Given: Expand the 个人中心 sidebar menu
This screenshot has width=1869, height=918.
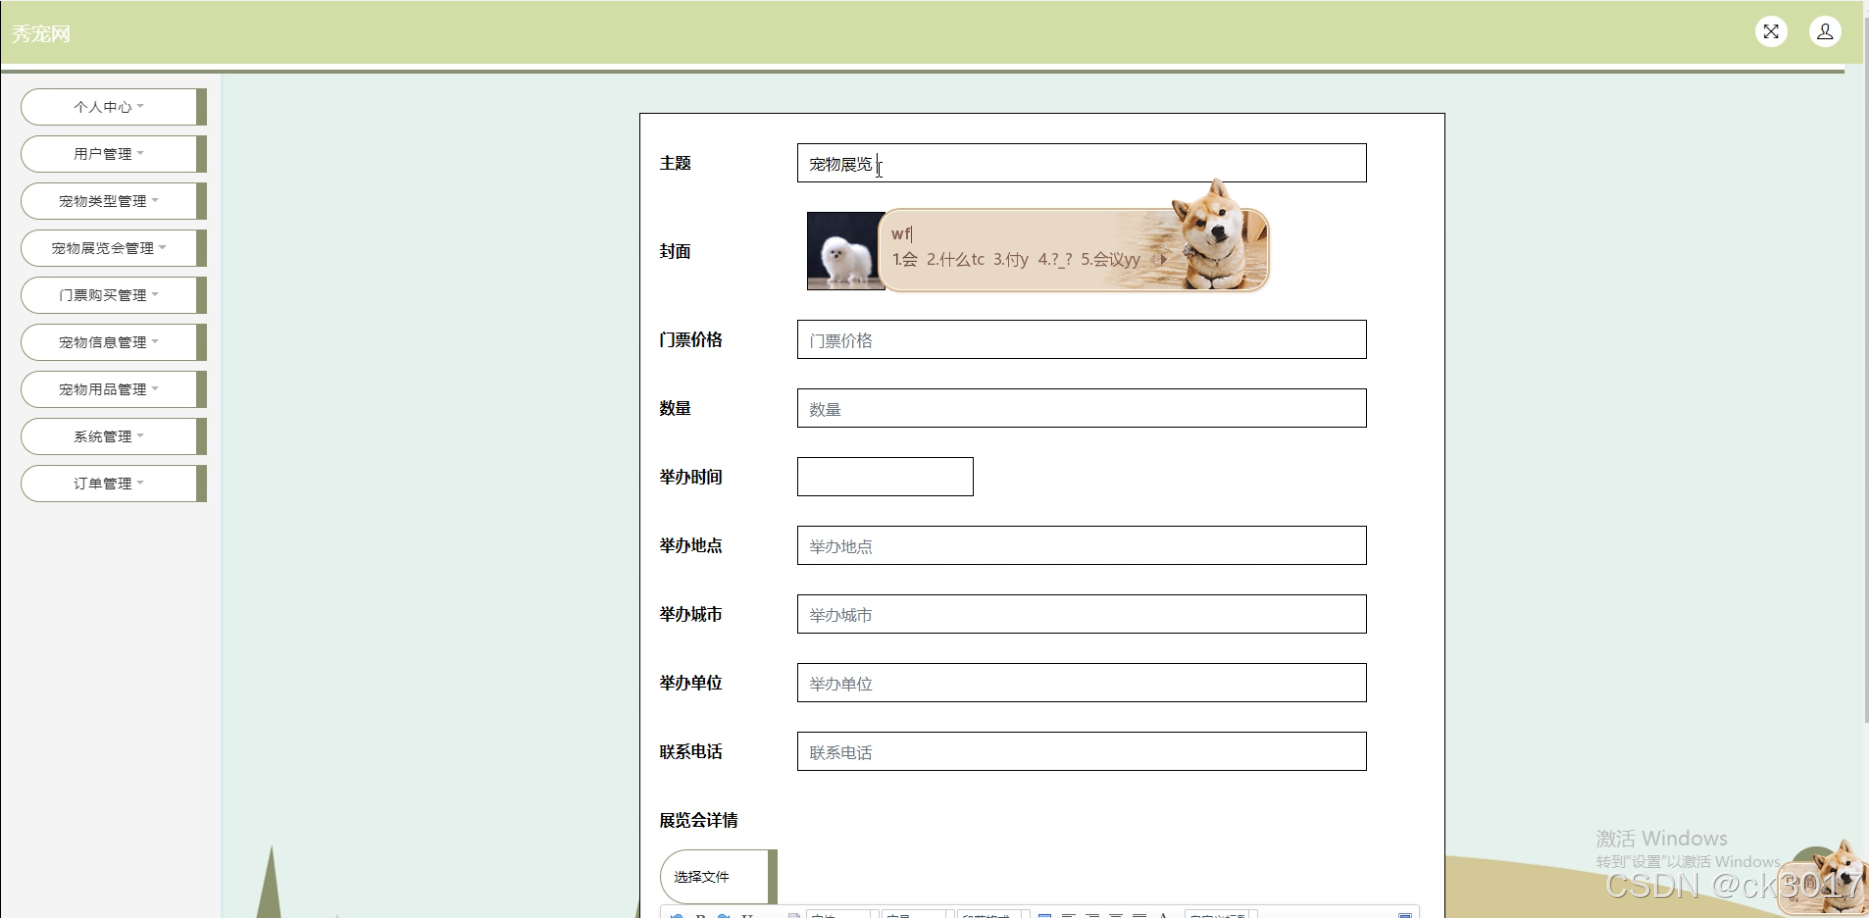Looking at the screenshot, I should pyautogui.click(x=113, y=107).
